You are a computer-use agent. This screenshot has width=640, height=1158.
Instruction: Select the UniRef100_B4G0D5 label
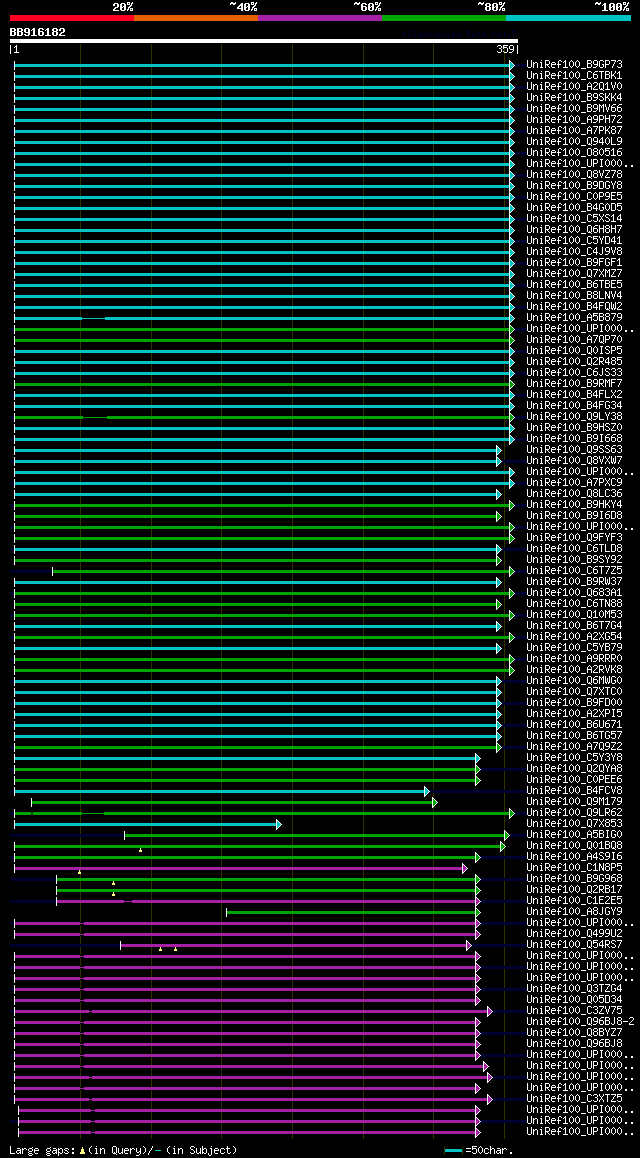574,208
